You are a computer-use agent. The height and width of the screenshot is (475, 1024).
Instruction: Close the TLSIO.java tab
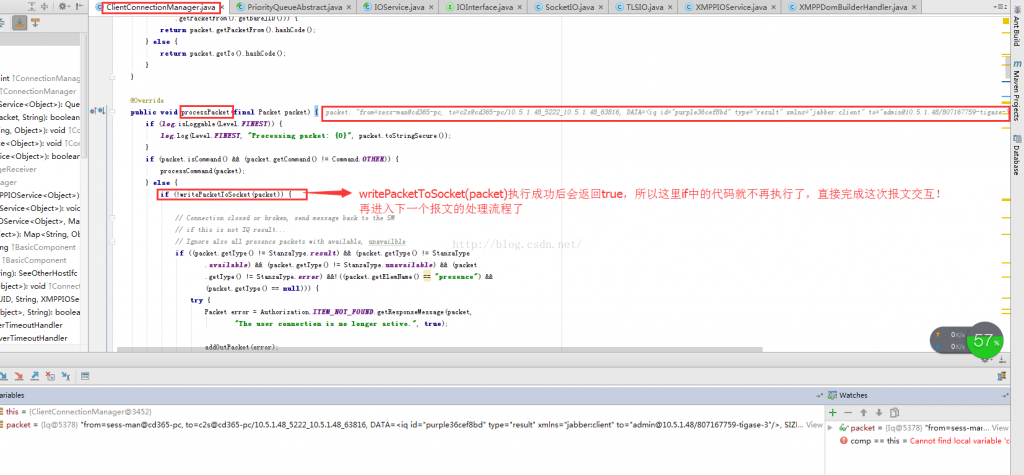tap(670, 8)
